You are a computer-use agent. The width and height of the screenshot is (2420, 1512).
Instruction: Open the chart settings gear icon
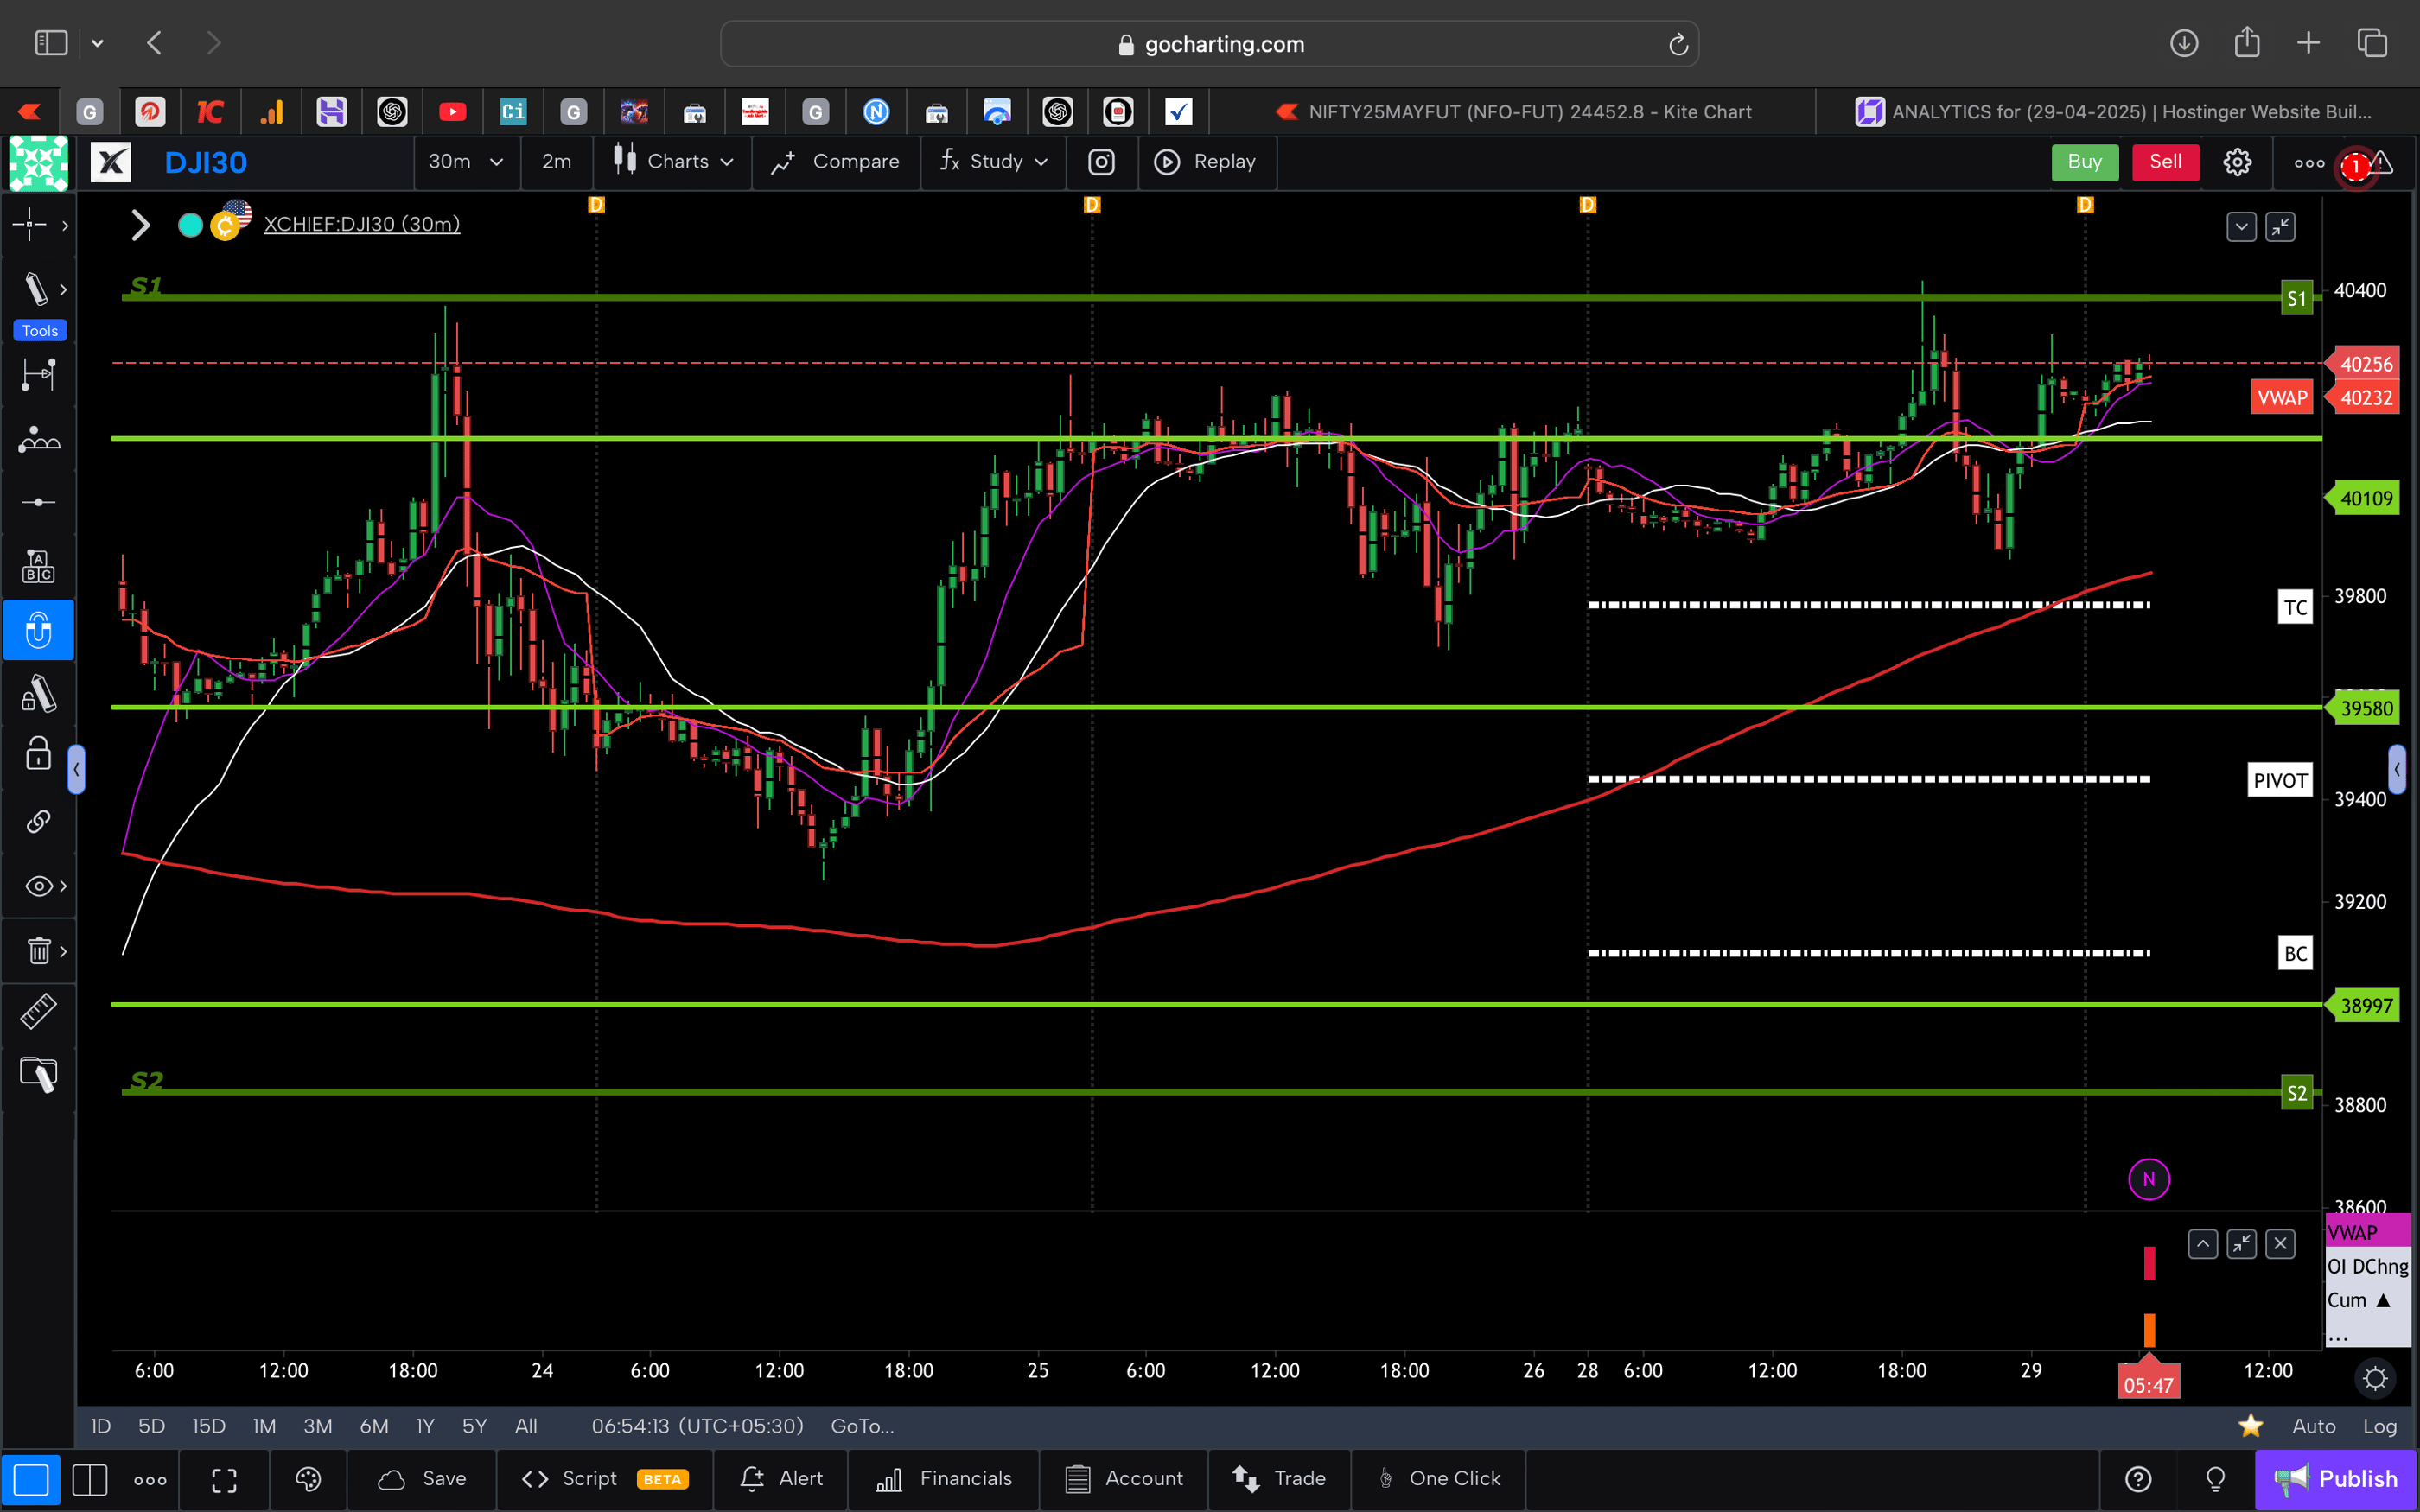[x=2237, y=161]
